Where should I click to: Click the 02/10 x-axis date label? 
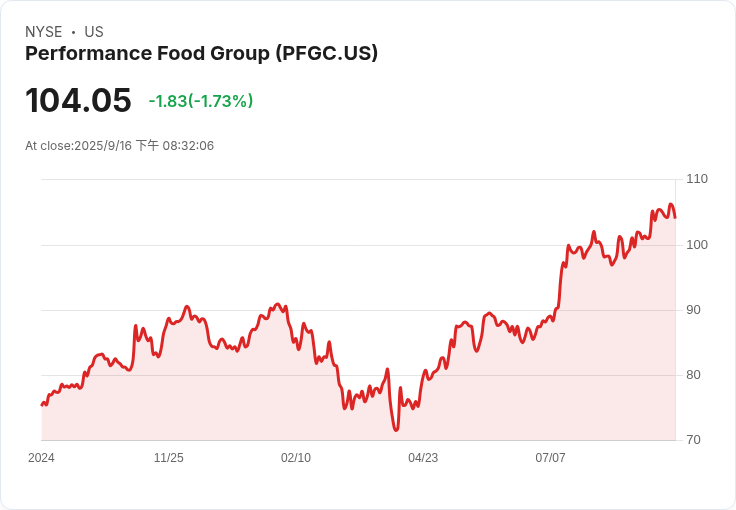click(295, 458)
